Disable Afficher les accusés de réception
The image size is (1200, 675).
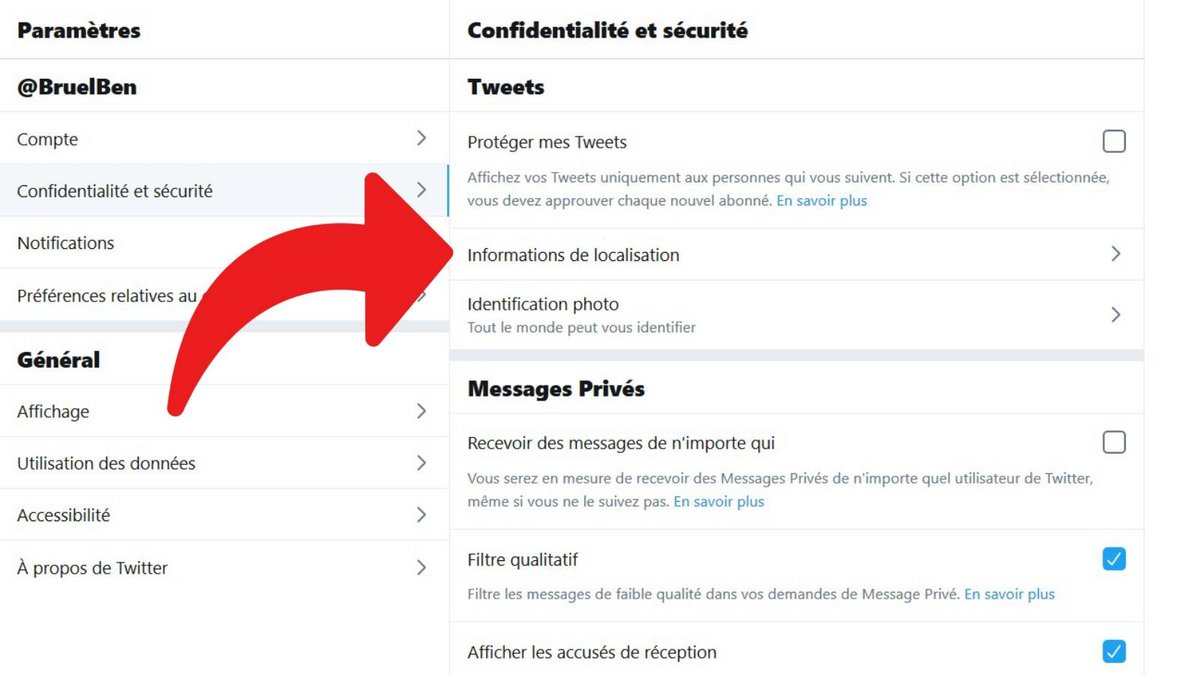tap(1114, 652)
